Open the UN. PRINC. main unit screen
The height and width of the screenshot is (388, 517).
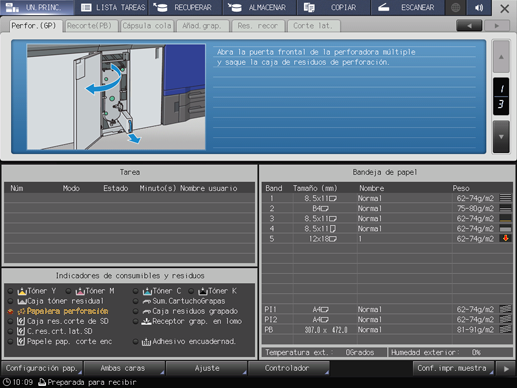point(37,7)
